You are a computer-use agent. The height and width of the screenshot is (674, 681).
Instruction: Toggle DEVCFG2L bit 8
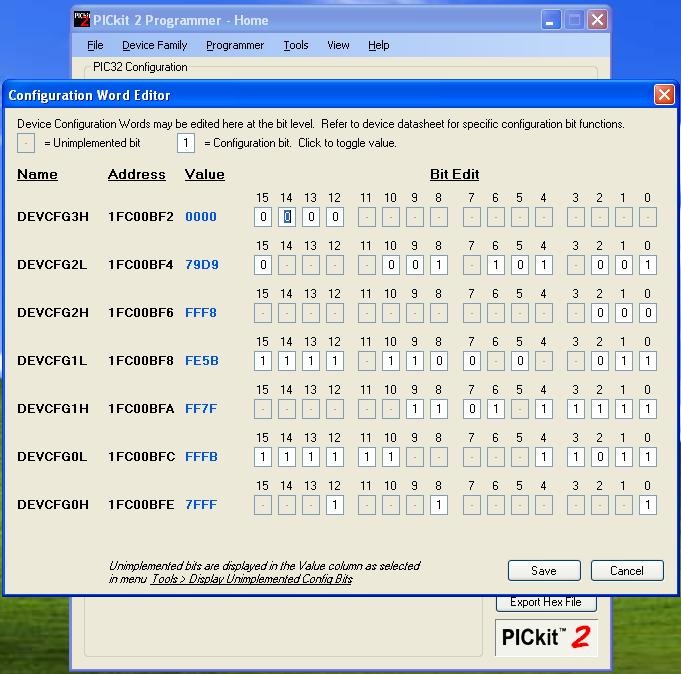click(x=439, y=265)
